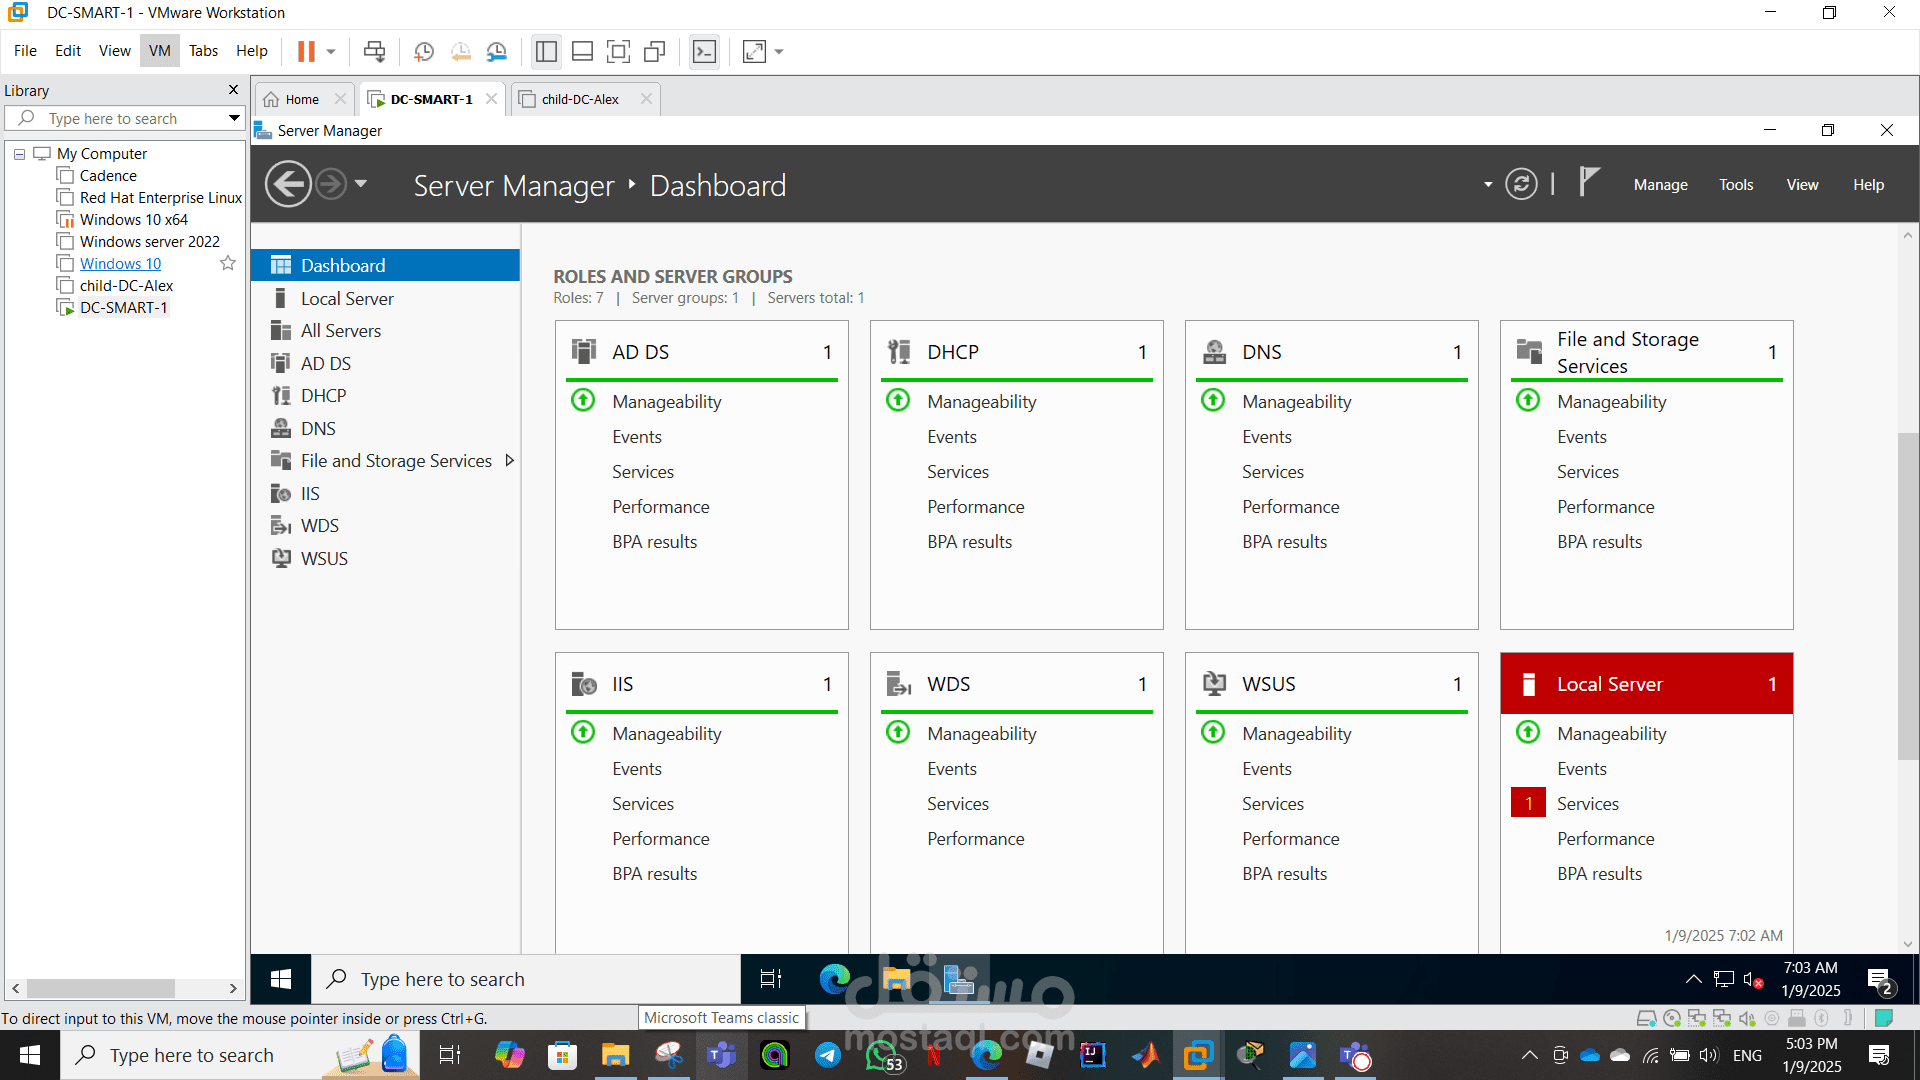Viewport: 1920px width, 1080px height.
Task: Click the IIS tile icon on dashboard
Action: 583,684
